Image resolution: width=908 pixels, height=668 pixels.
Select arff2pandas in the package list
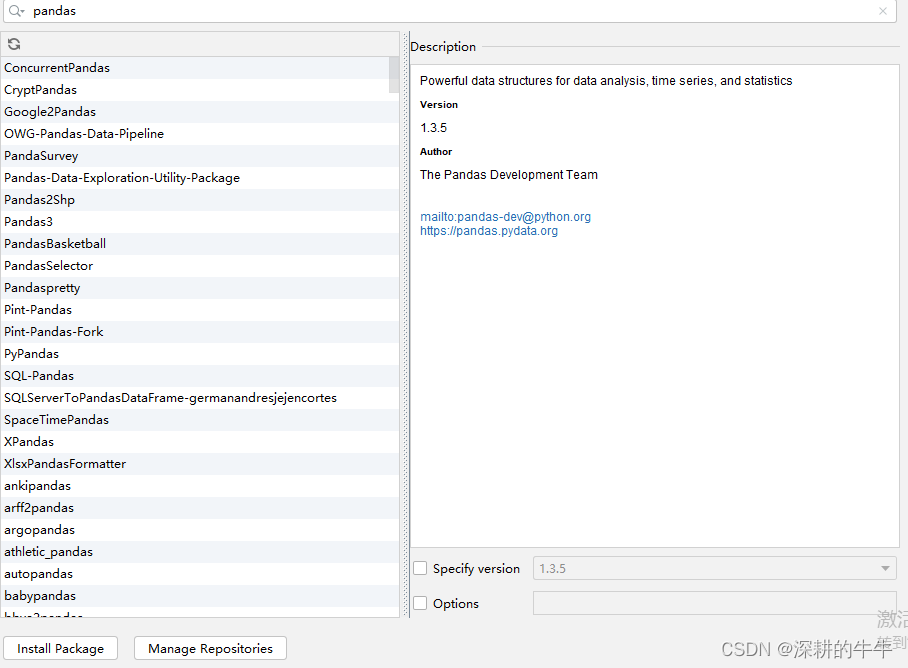click(x=200, y=508)
